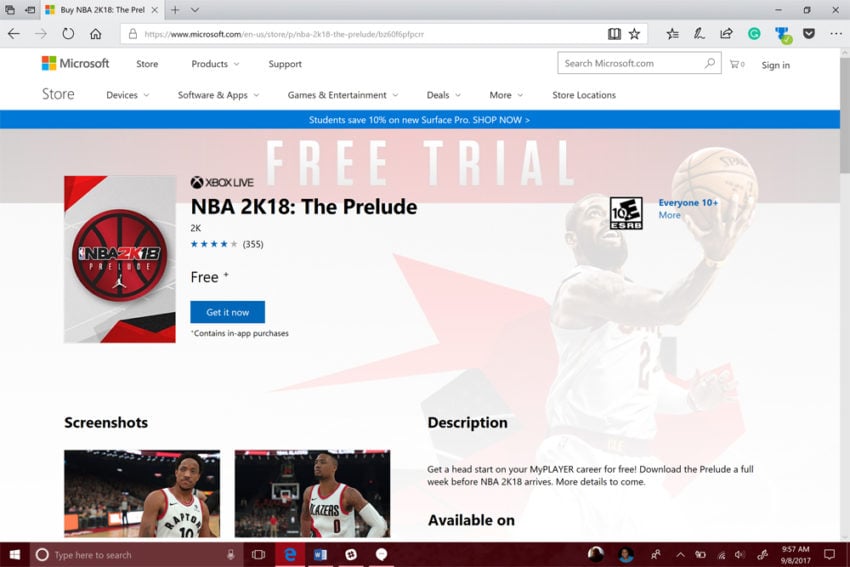
Task: Show tab previews chevron
Action: (195, 10)
